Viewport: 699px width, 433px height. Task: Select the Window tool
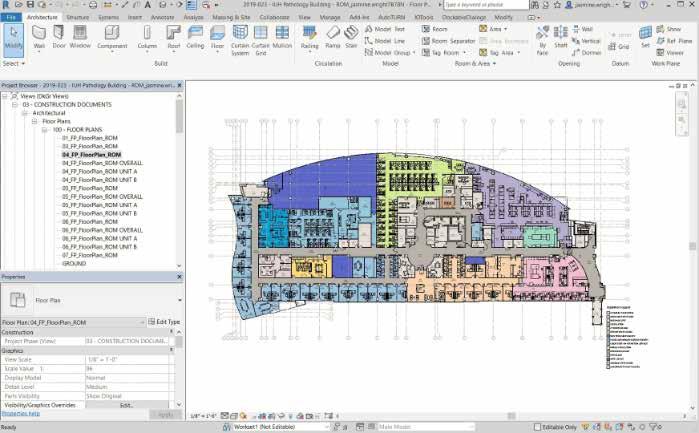80,37
